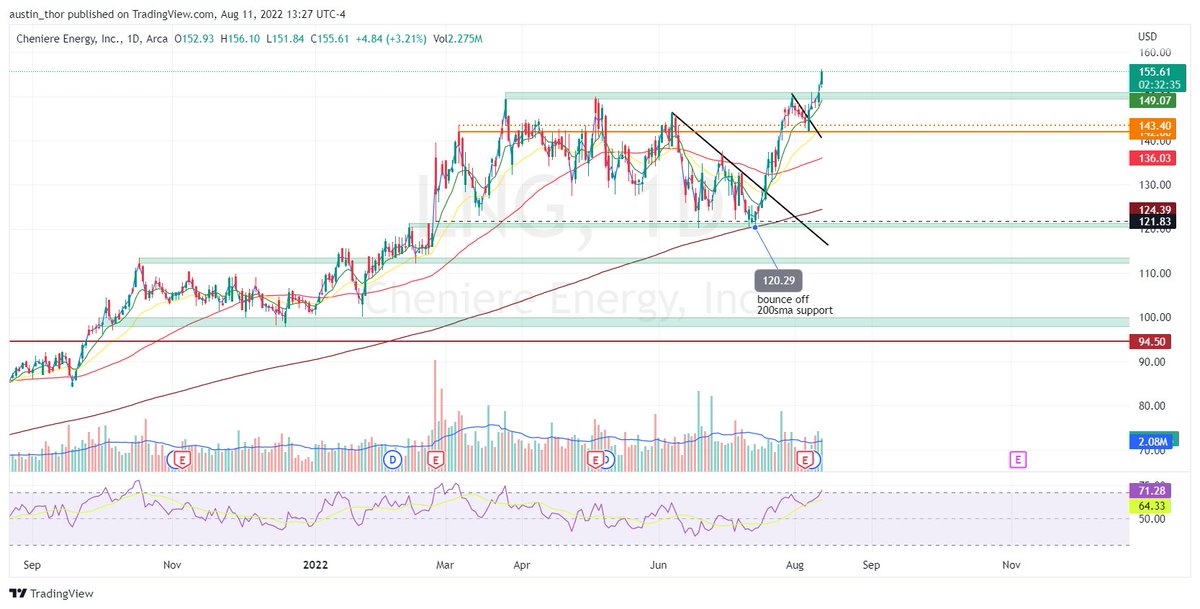Click the 110.00 price axis tick
Viewport: 1200px width, 609px height.
[x=1154, y=273]
